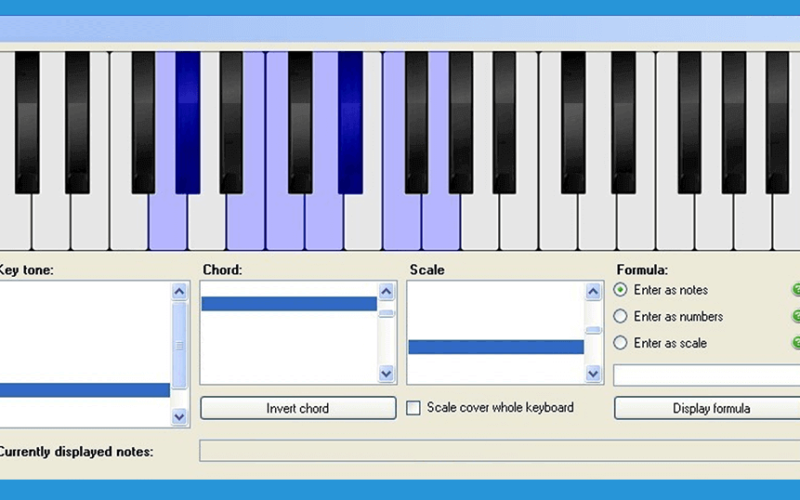This screenshot has width=800, height=500.
Task: Click the Scale list scrollbar thumb
Action: (593, 330)
